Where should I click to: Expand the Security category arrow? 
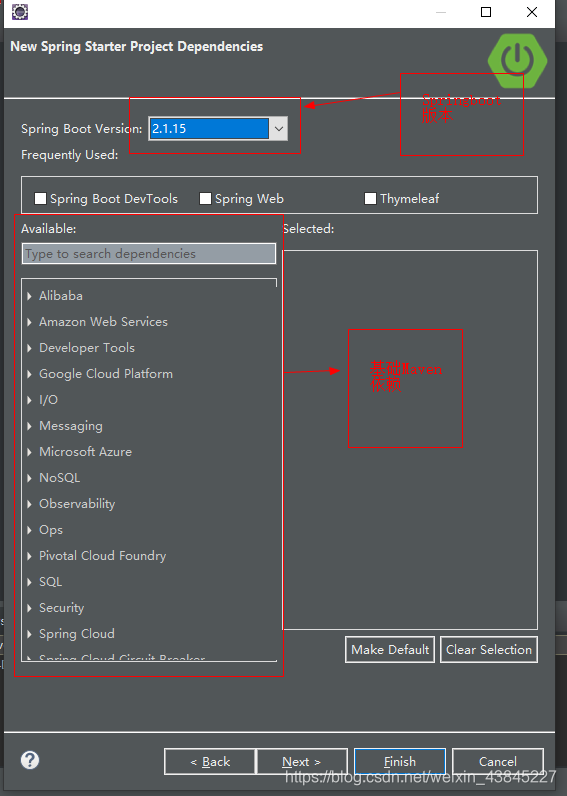(29, 608)
